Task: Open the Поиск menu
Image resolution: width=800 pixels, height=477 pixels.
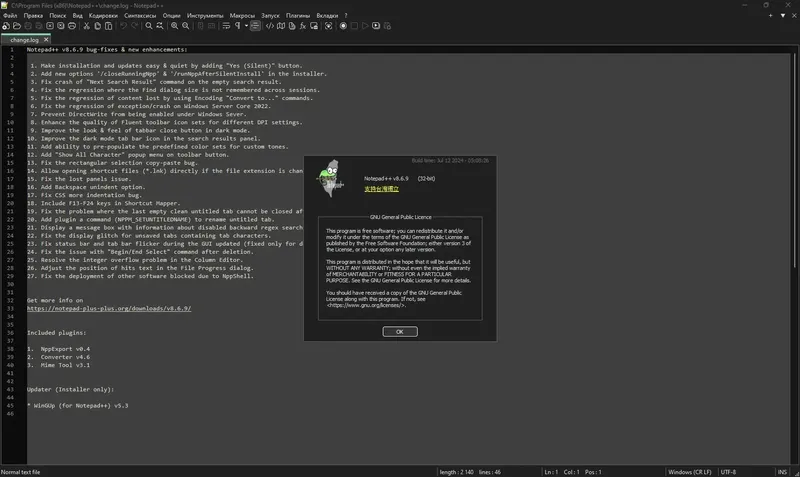Action: pyautogui.click(x=58, y=15)
